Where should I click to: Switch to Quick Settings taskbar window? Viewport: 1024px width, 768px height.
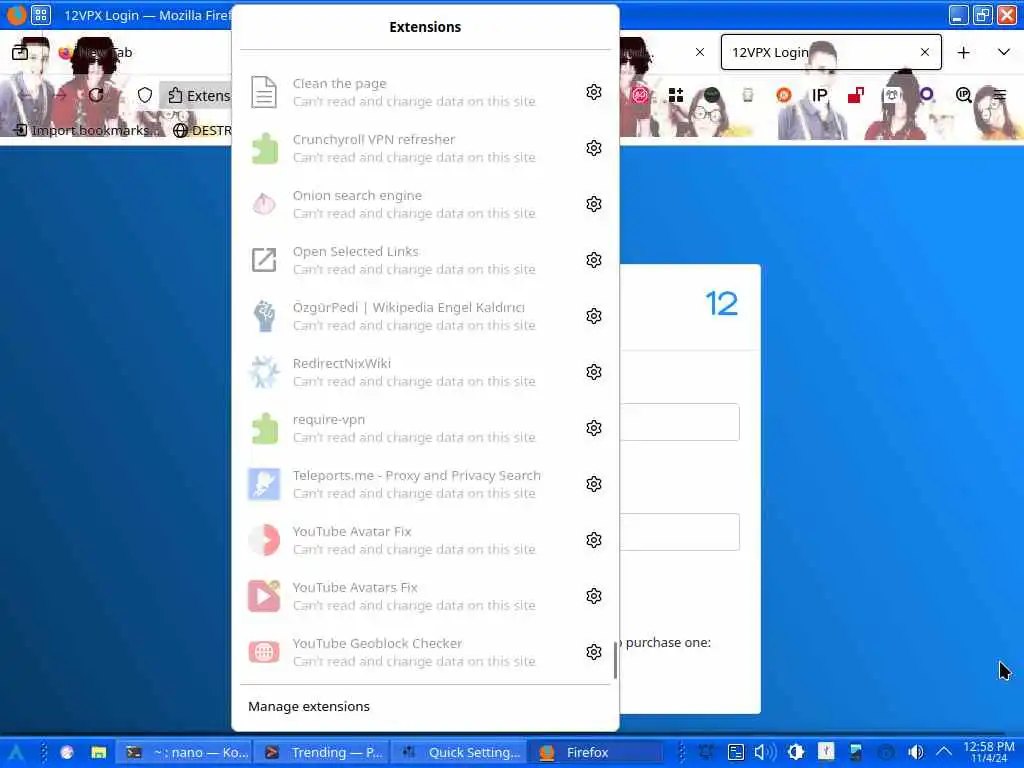(458, 752)
